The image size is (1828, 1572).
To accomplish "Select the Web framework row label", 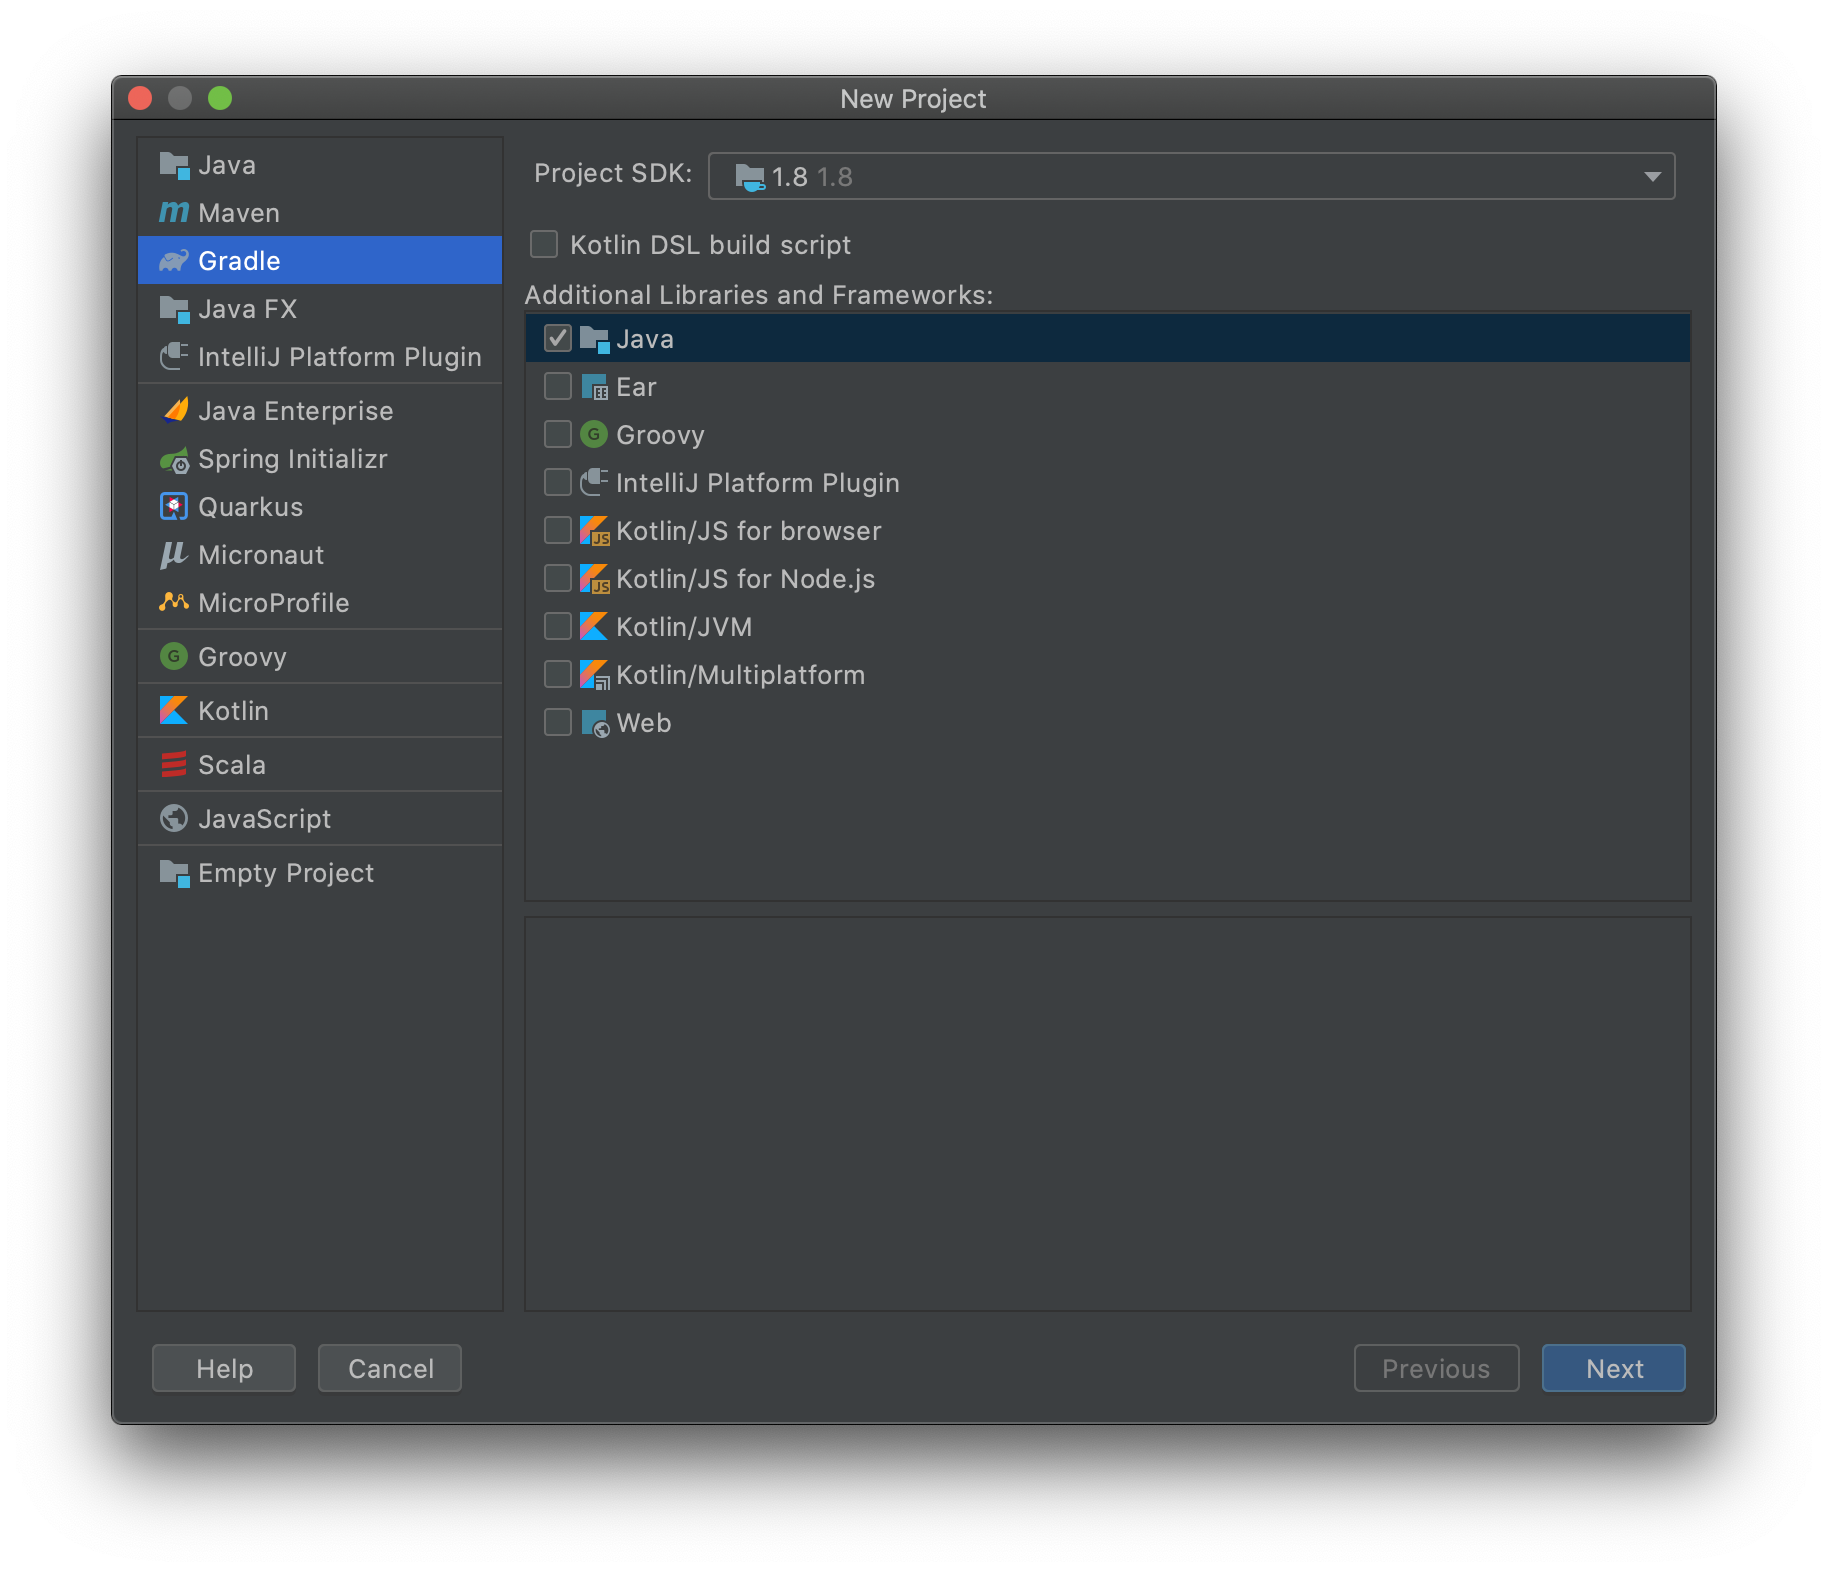I will (644, 723).
